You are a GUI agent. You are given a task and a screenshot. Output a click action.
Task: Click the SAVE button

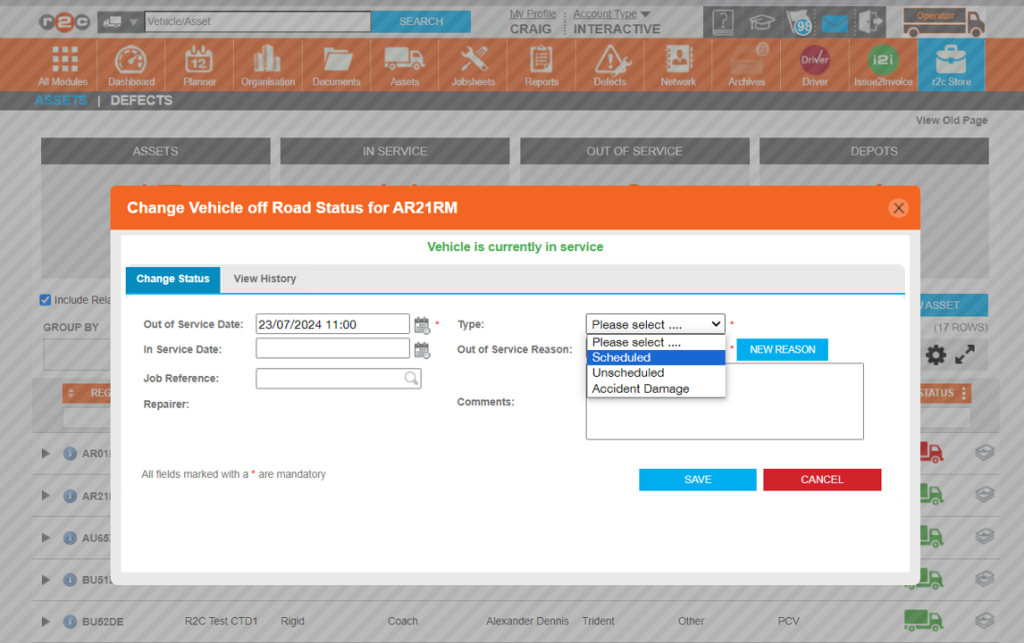pos(697,480)
